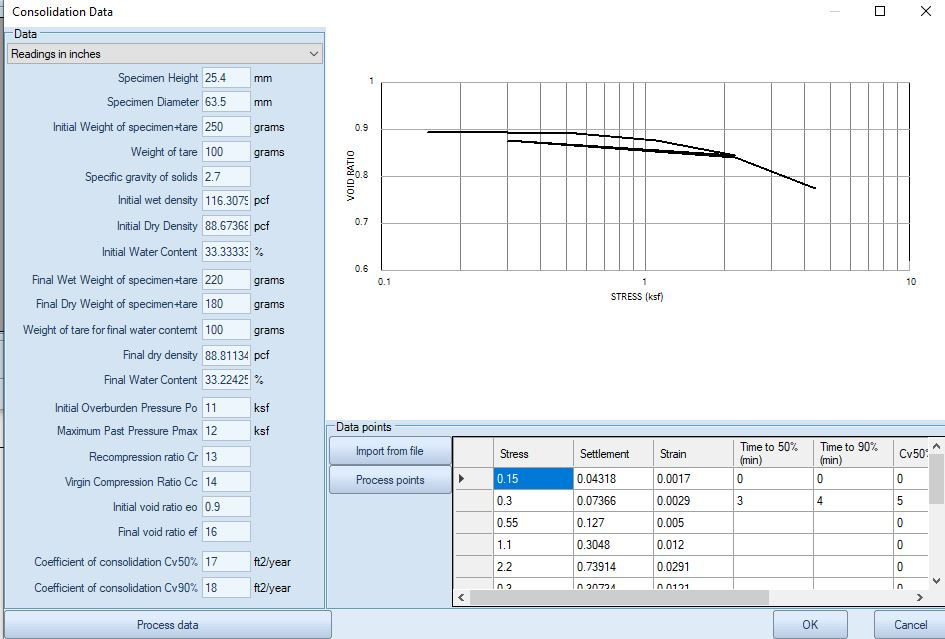Edit the Maximum Past Pressure Pmax field
The height and width of the screenshot is (639, 945).
[226, 431]
